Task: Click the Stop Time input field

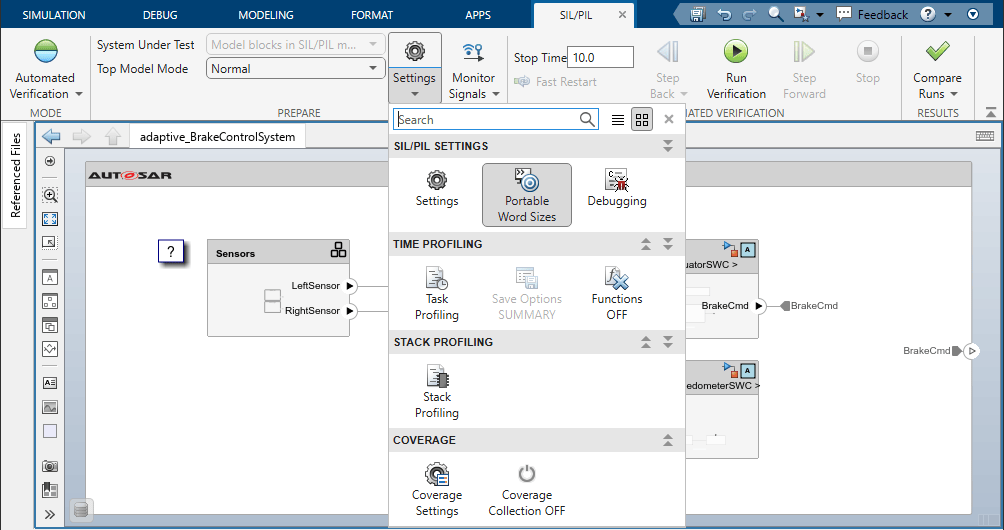Action: (601, 57)
